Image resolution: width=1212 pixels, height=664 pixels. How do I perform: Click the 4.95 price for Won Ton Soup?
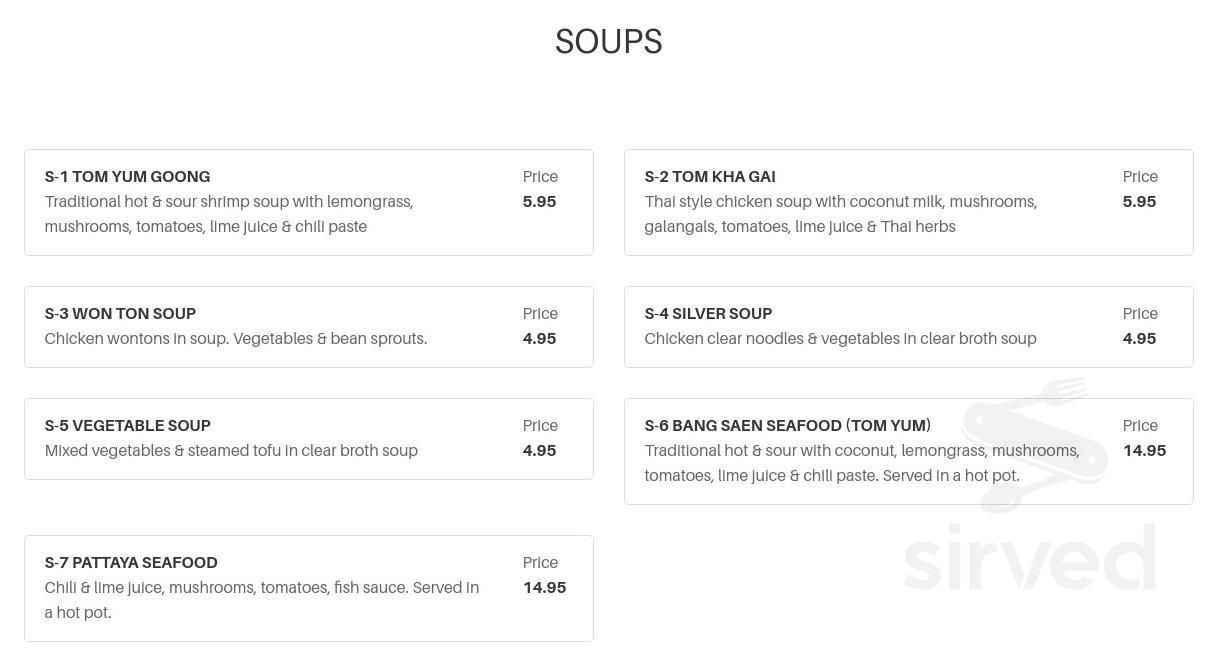point(539,339)
